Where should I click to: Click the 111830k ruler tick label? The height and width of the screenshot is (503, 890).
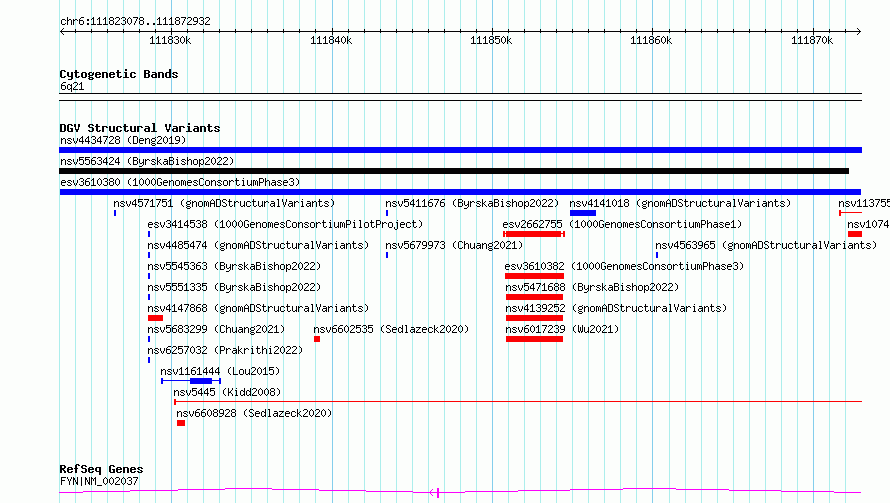(x=170, y=40)
